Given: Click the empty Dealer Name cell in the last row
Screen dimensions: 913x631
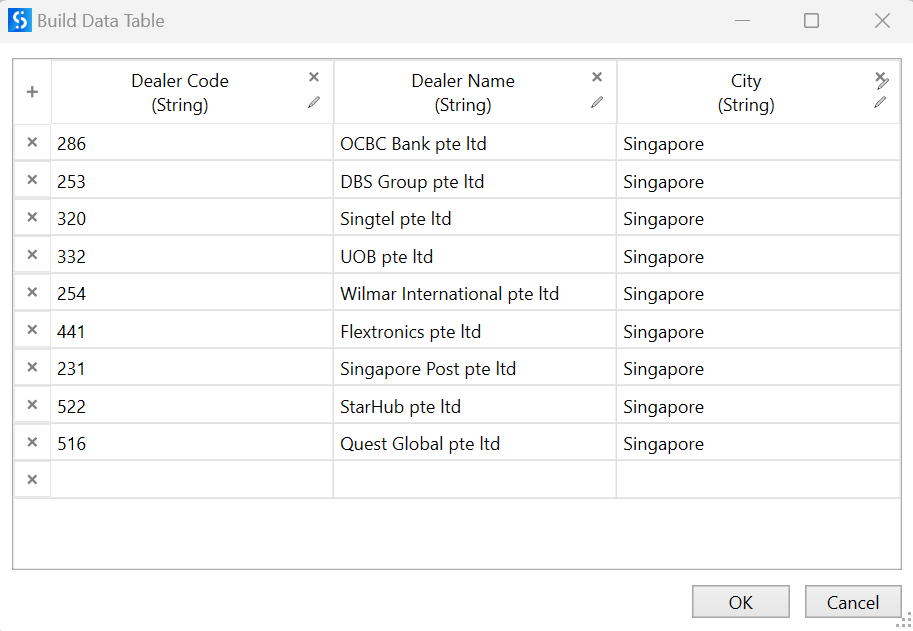Looking at the screenshot, I should click(475, 480).
